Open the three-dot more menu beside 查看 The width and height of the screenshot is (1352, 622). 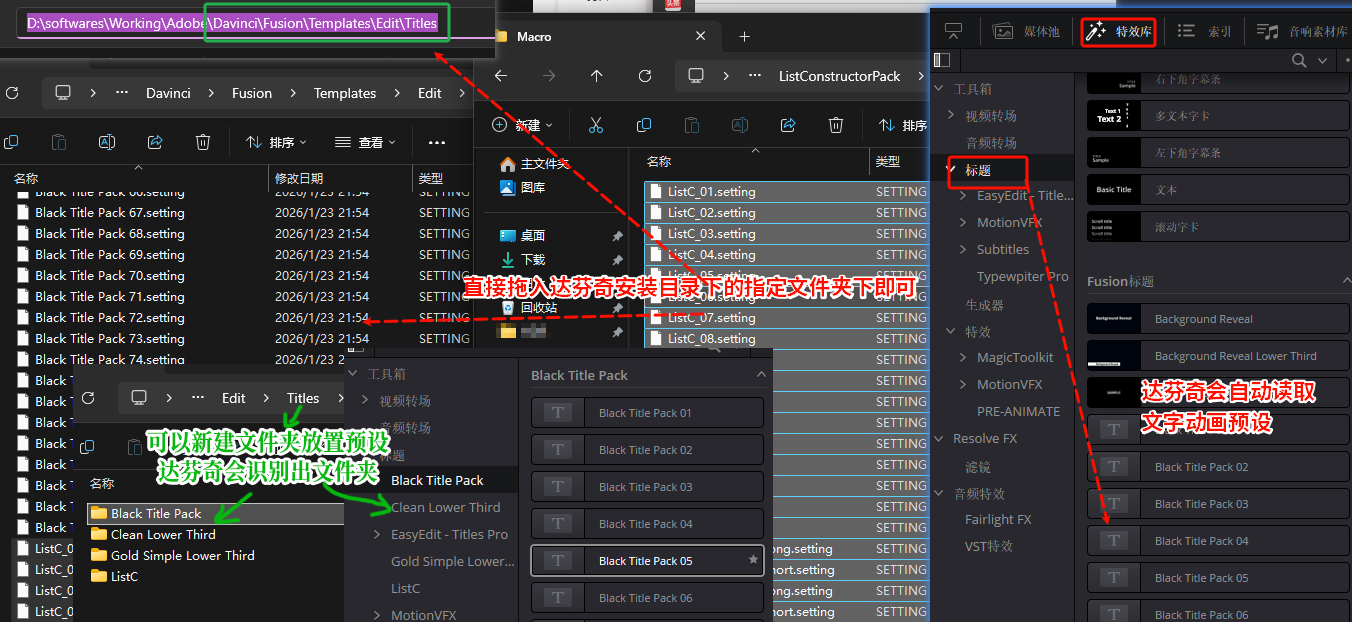point(437,142)
